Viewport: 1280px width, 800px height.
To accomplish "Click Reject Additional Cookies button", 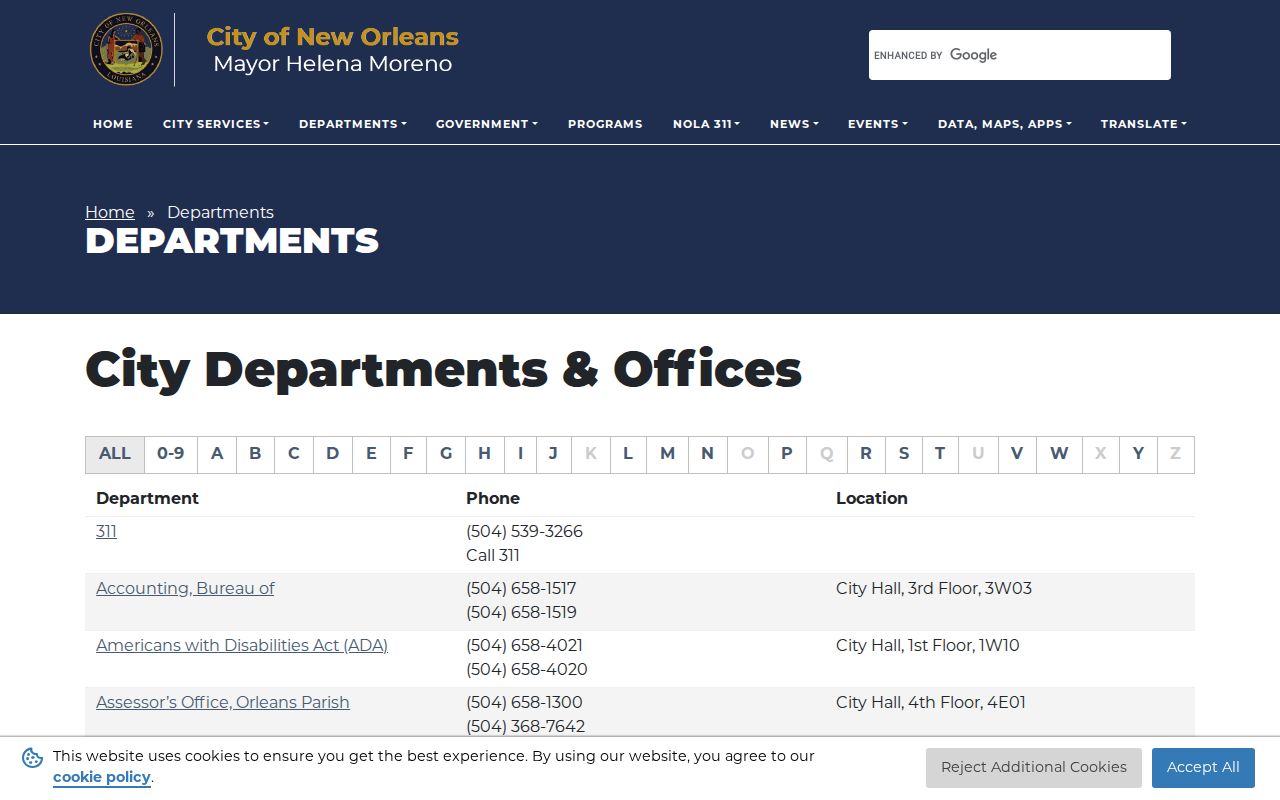I will tap(1034, 767).
